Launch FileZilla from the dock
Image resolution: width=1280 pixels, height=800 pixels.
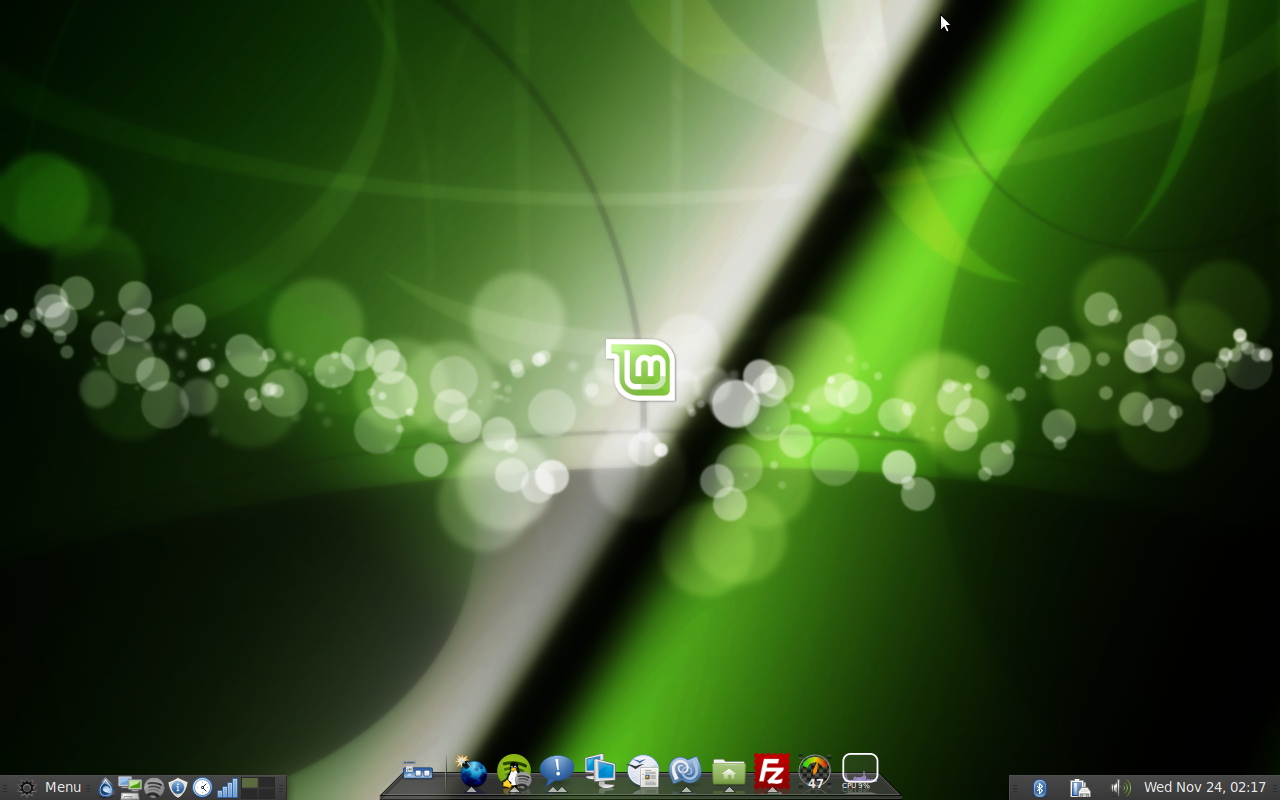772,772
